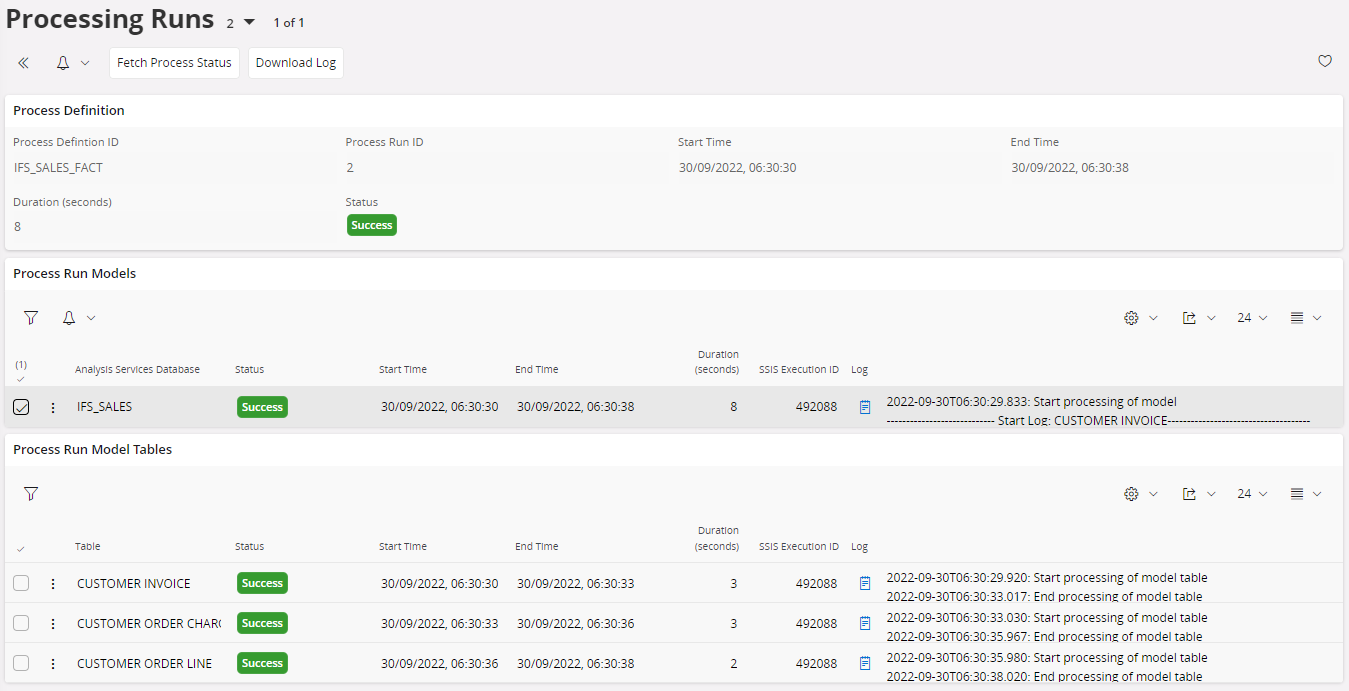1349x691 pixels.
Task: Click the favorite heart icon at top right
Action: (1324, 61)
